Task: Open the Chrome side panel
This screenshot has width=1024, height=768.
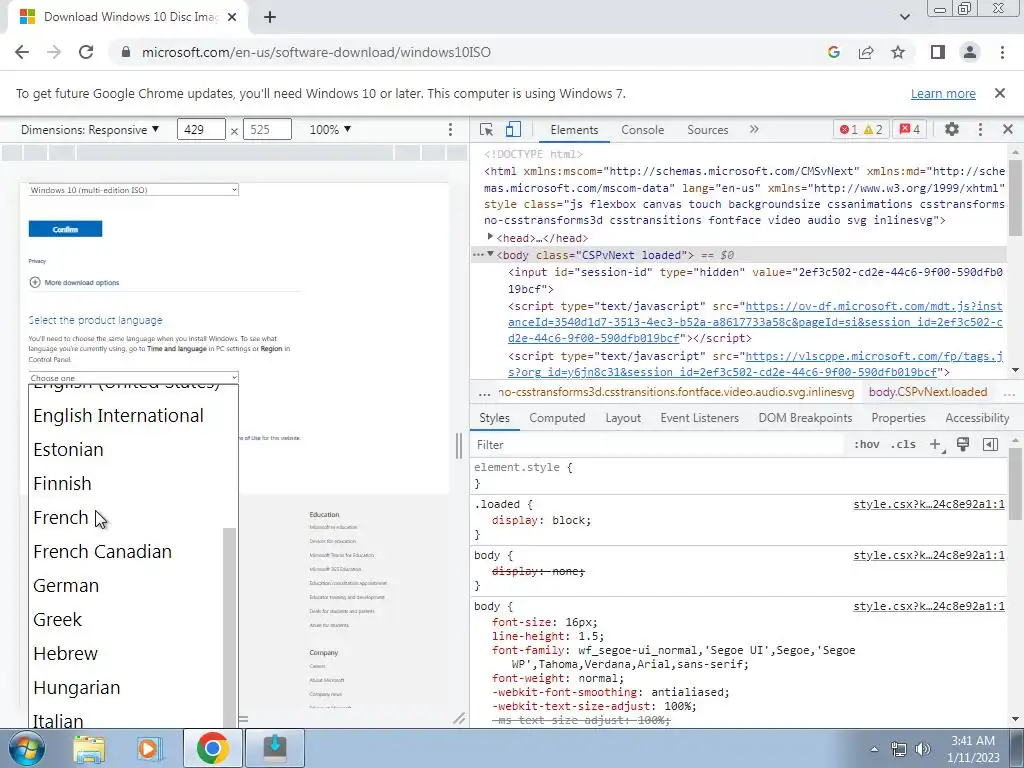Action: (x=938, y=52)
